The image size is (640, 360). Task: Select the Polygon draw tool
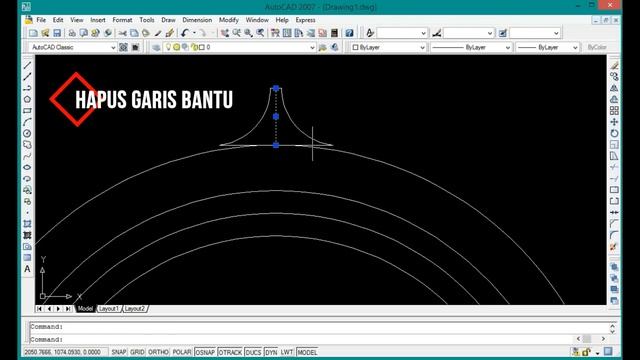(27, 99)
